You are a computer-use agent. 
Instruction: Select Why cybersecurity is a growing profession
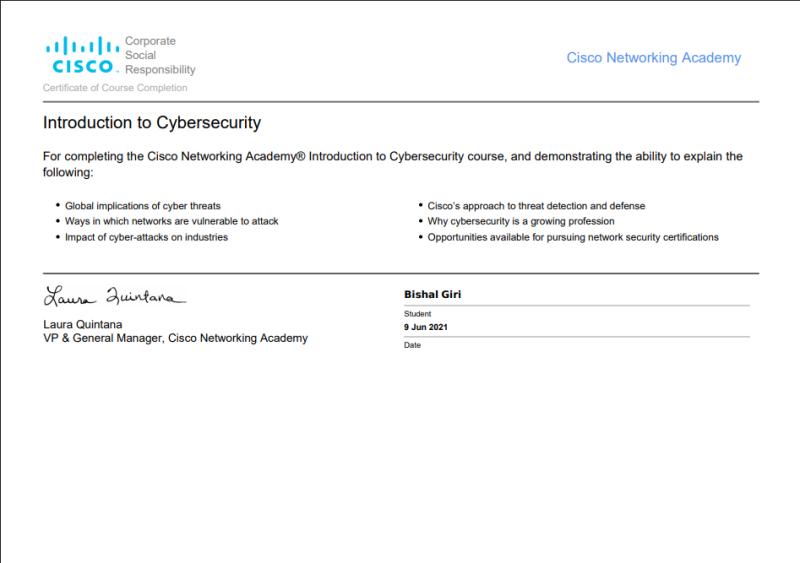click(x=521, y=221)
